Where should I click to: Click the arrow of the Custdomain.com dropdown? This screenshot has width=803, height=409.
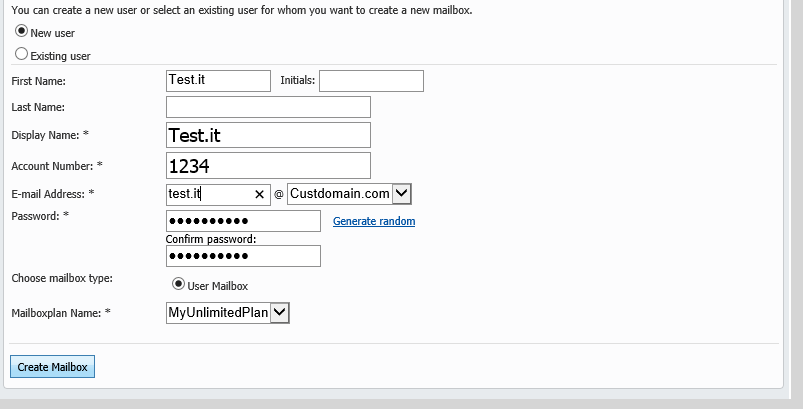click(402, 194)
